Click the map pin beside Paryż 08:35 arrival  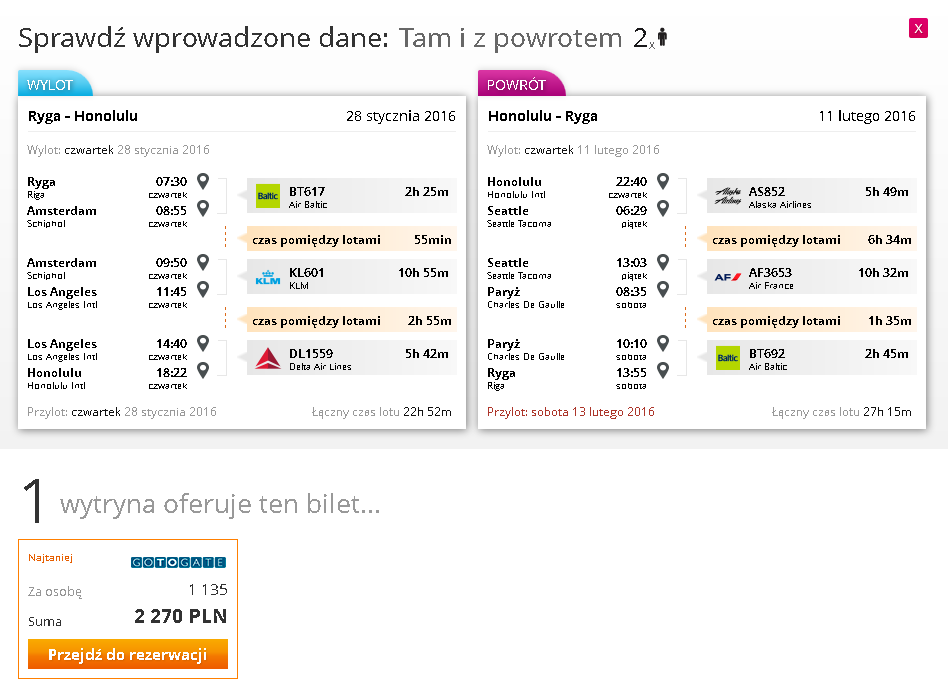click(663, 290)
